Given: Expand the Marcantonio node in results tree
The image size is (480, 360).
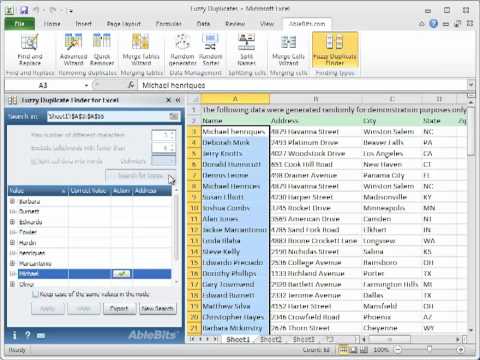Looking at the screenshot, I should [12, 263].
